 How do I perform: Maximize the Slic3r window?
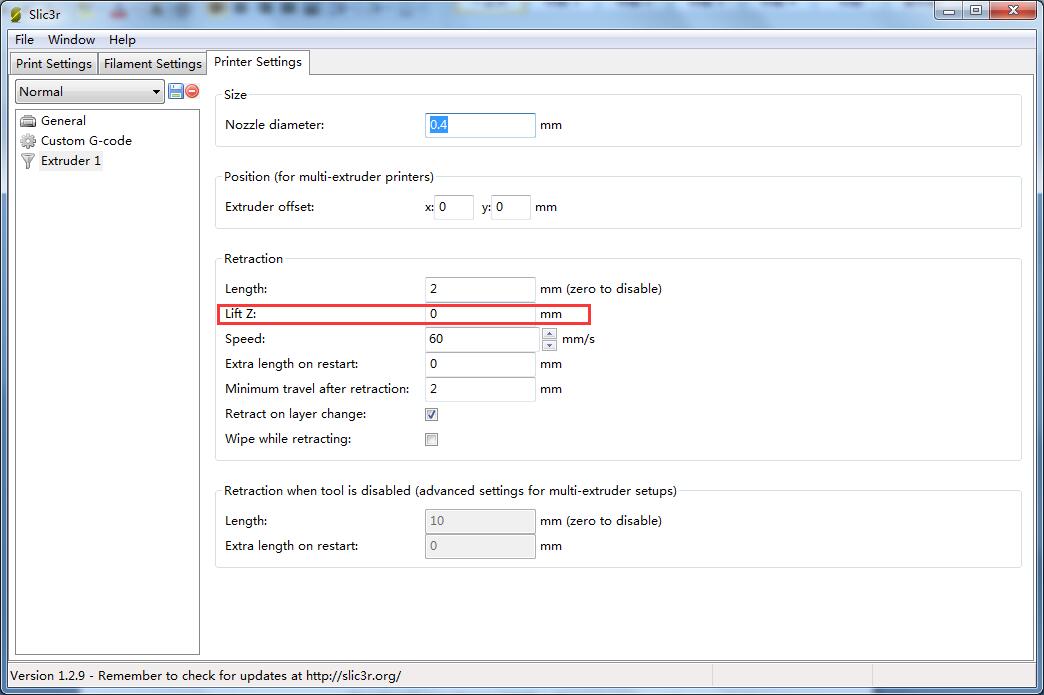[976, 11]
